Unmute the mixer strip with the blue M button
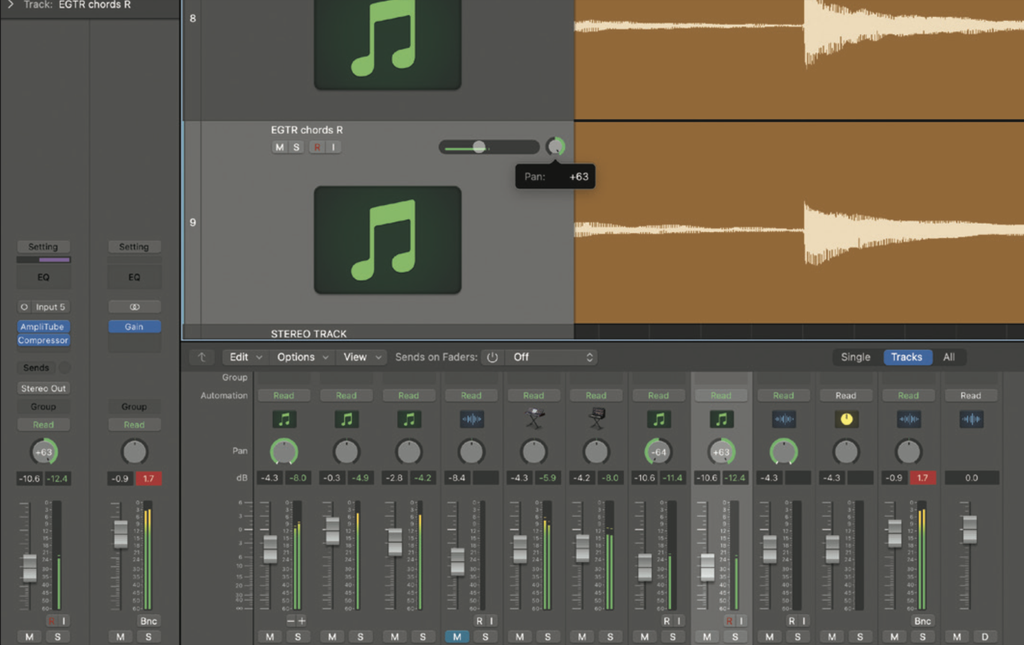1024x645 pixels. 457,637
